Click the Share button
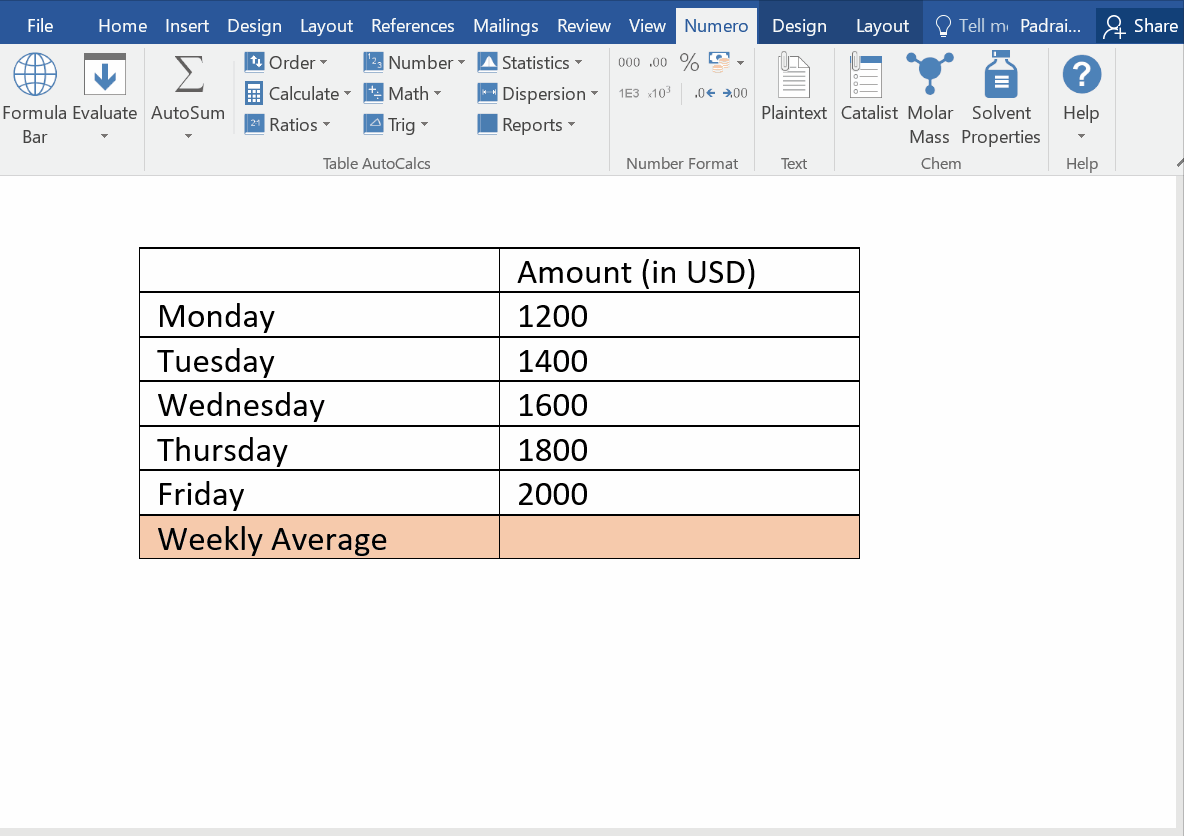The image size is (1184, 836). pyautogui.click(x=1140, y=26)
